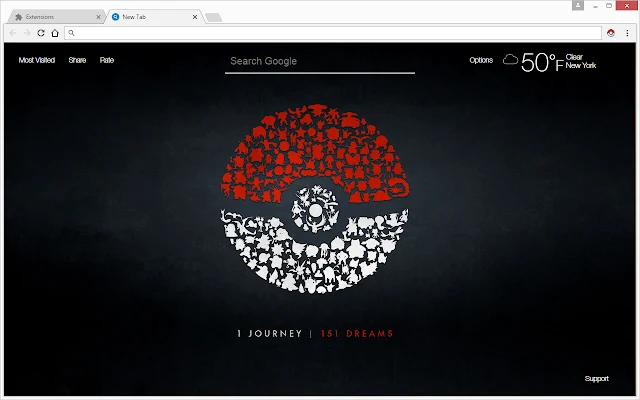Close the Extensions tab
Viewport: 640px width, 400px height.
click(98, 17)
